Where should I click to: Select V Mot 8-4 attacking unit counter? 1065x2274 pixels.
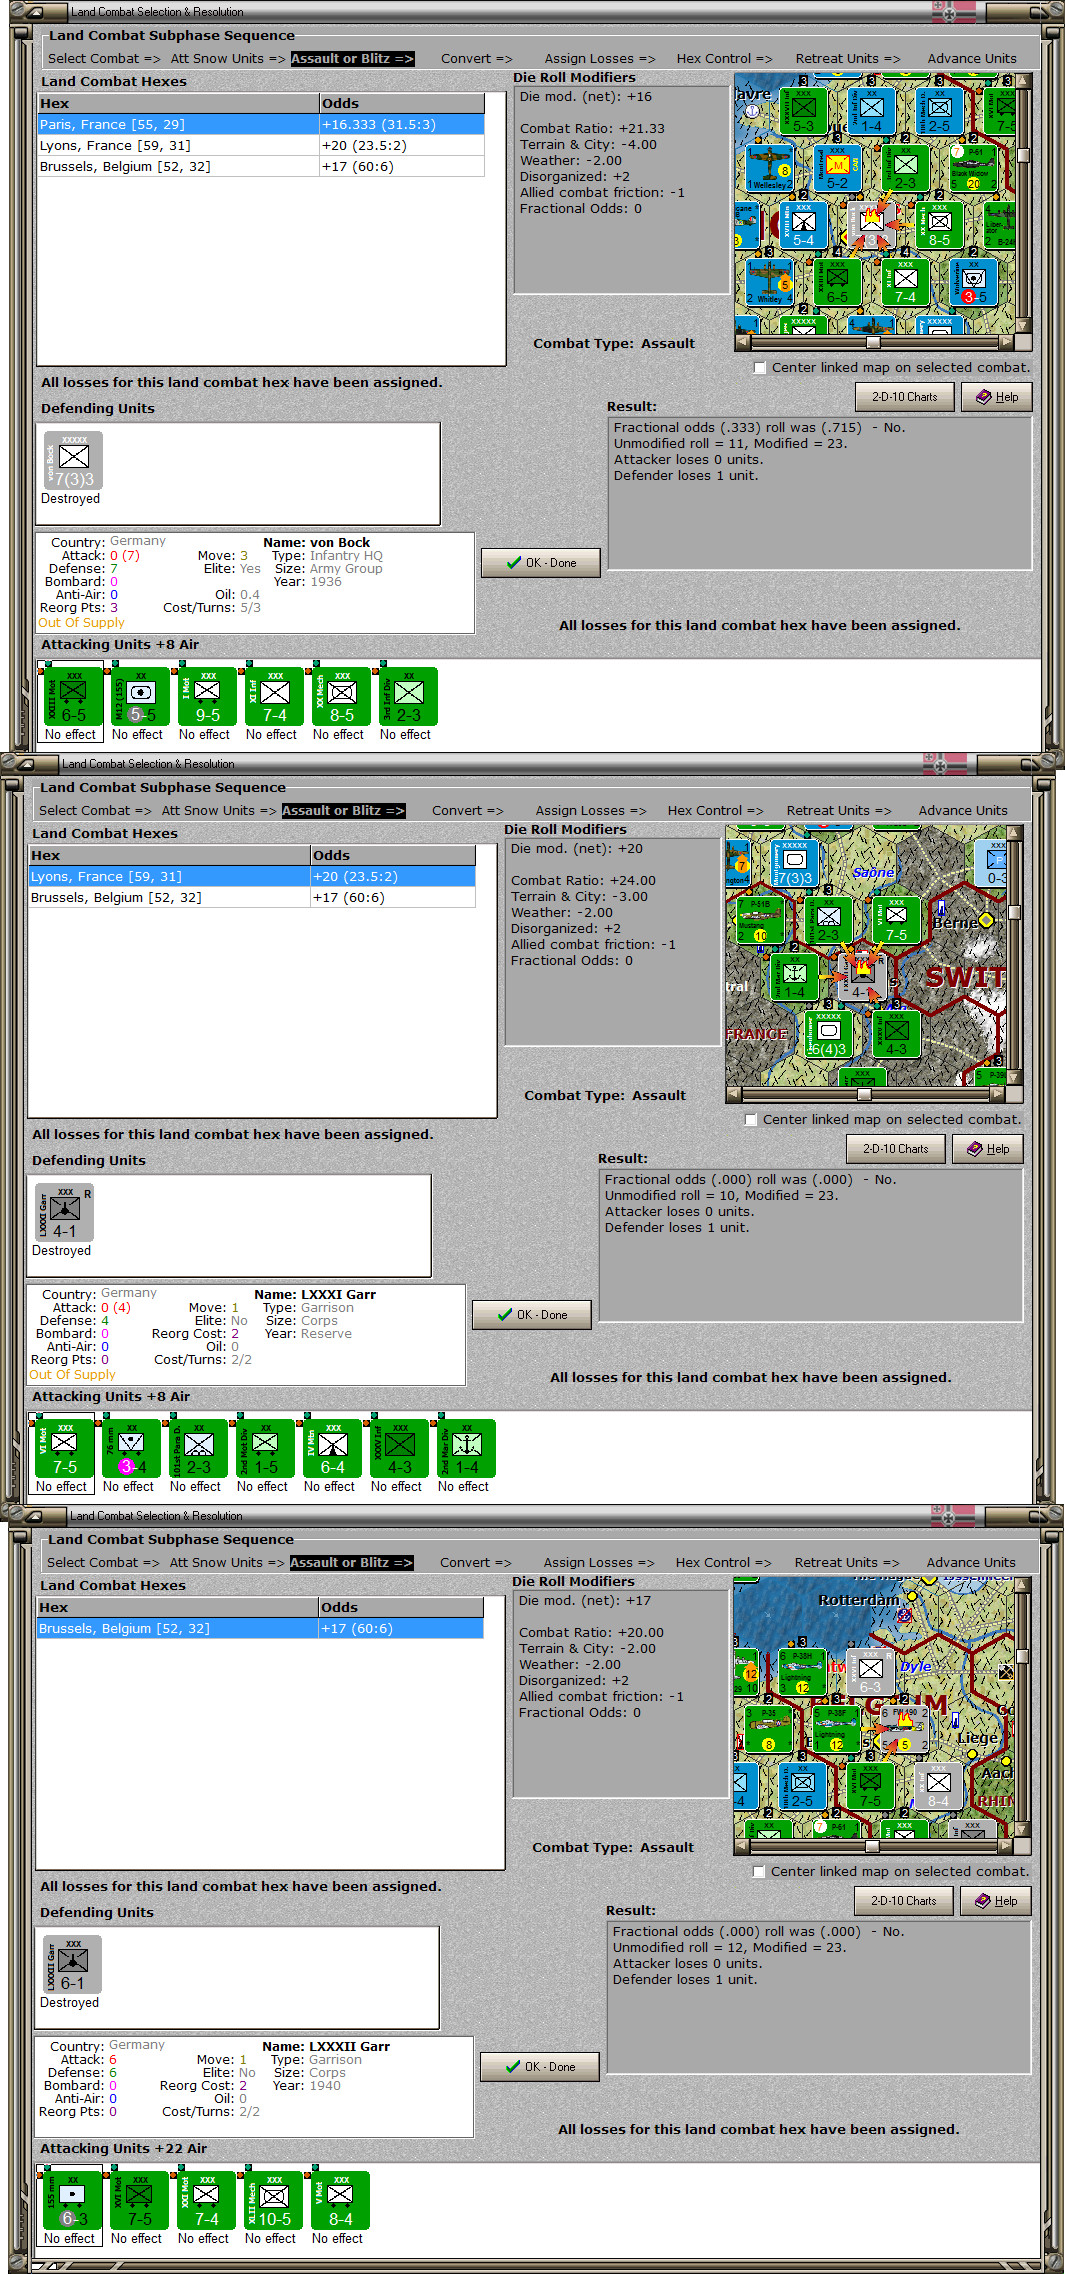339,2201
